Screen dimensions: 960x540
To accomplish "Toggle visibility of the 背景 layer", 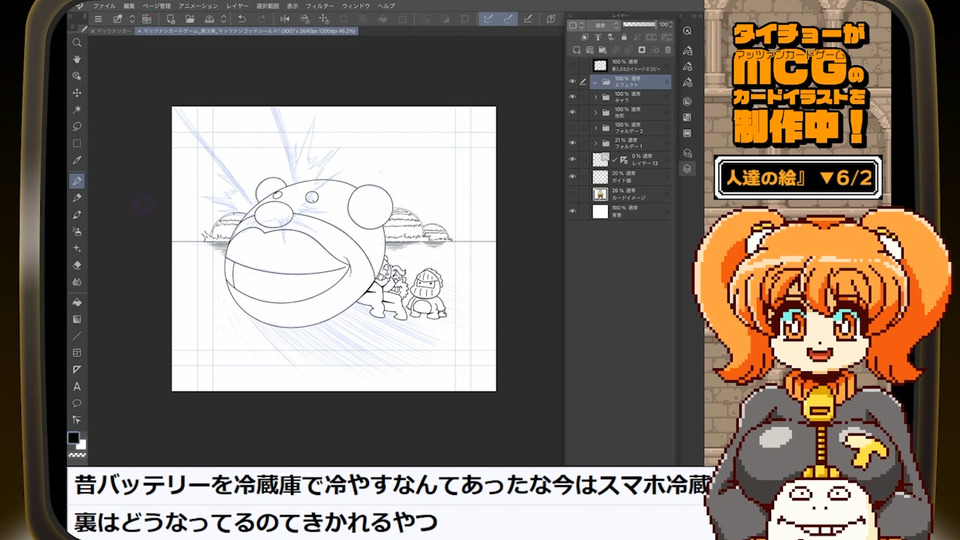I will click(x=572, y=211).
